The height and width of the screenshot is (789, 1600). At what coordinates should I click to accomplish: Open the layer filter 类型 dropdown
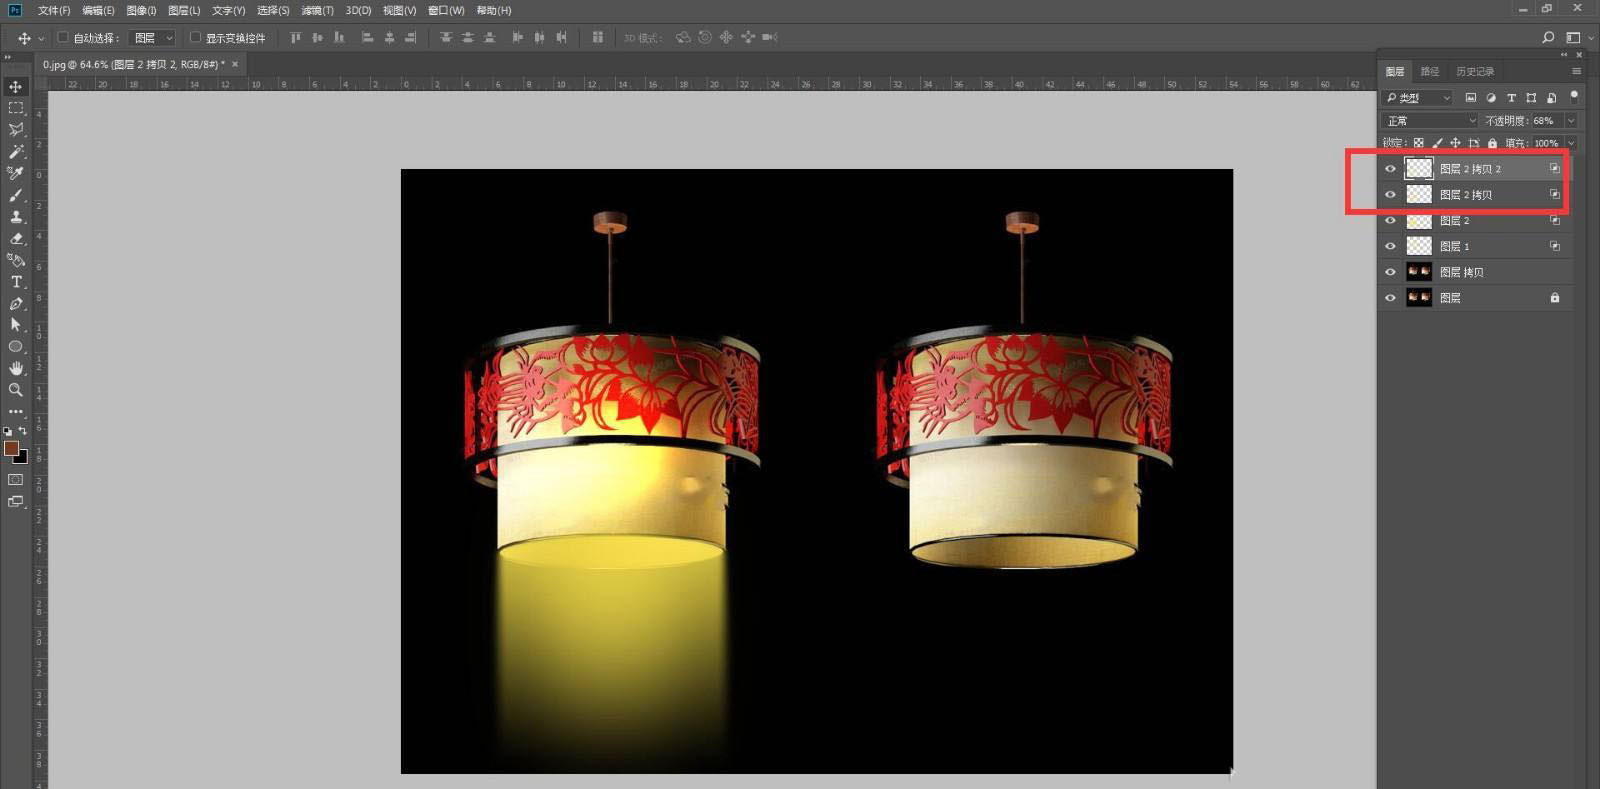click(x=1417, y=98)
